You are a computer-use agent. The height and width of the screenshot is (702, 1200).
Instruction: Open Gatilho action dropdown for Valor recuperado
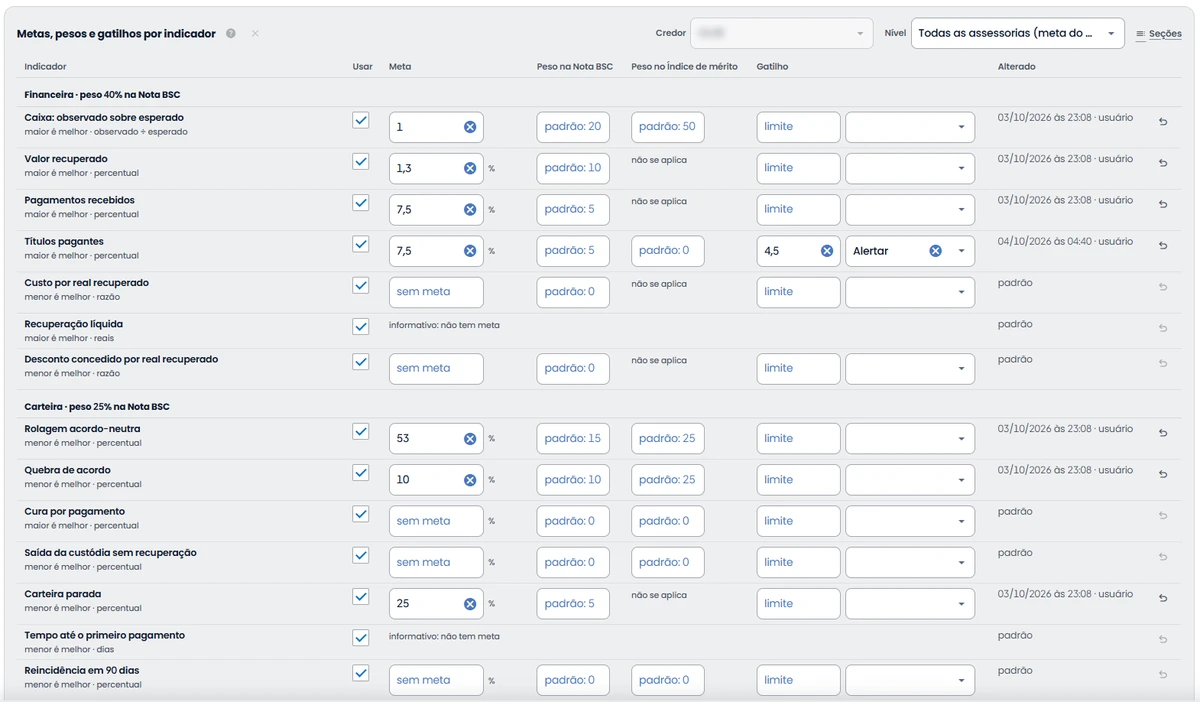click(910, 168)
